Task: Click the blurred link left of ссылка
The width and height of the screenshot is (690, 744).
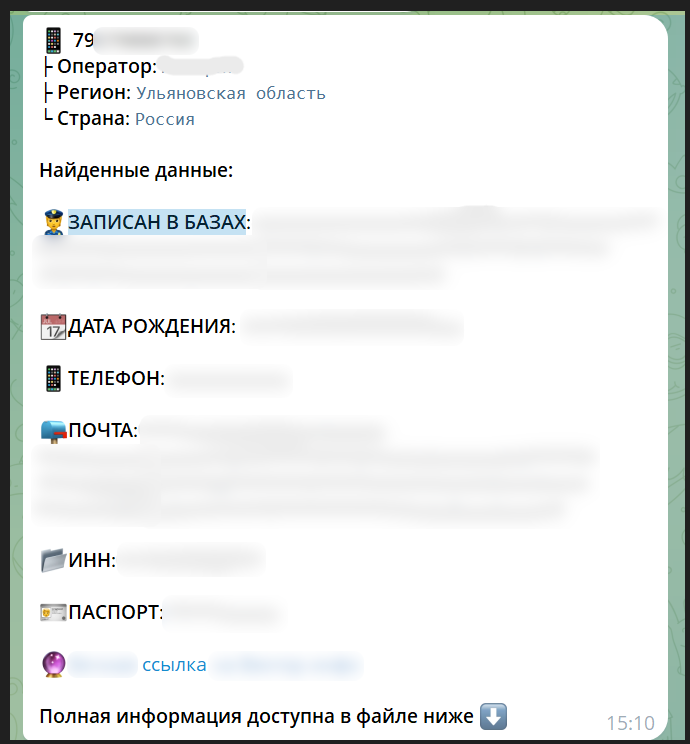Action: 103,665
